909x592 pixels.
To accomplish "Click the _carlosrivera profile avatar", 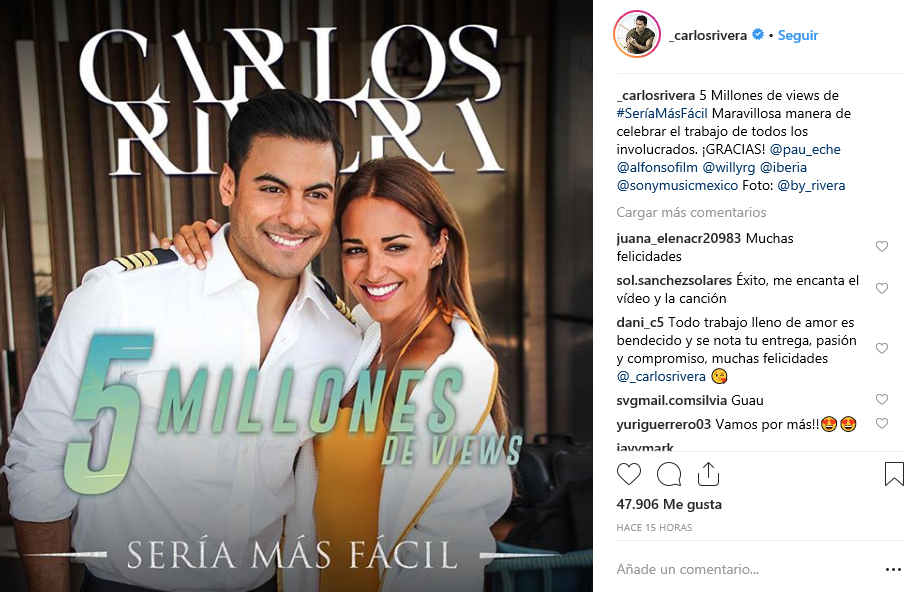I will click(x=637, y=34).
